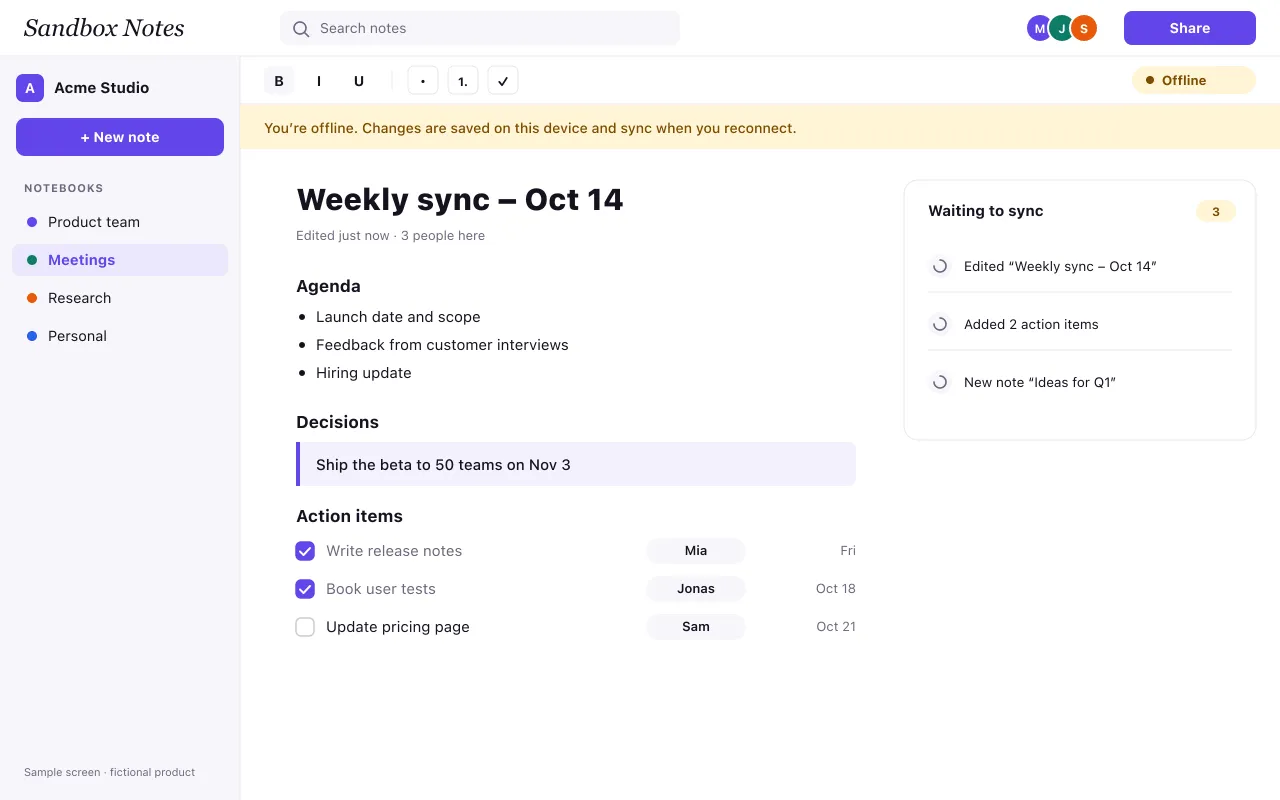Click the Oct 21 due date
This screenshot has width=1280, height=800.
[836, 627]
